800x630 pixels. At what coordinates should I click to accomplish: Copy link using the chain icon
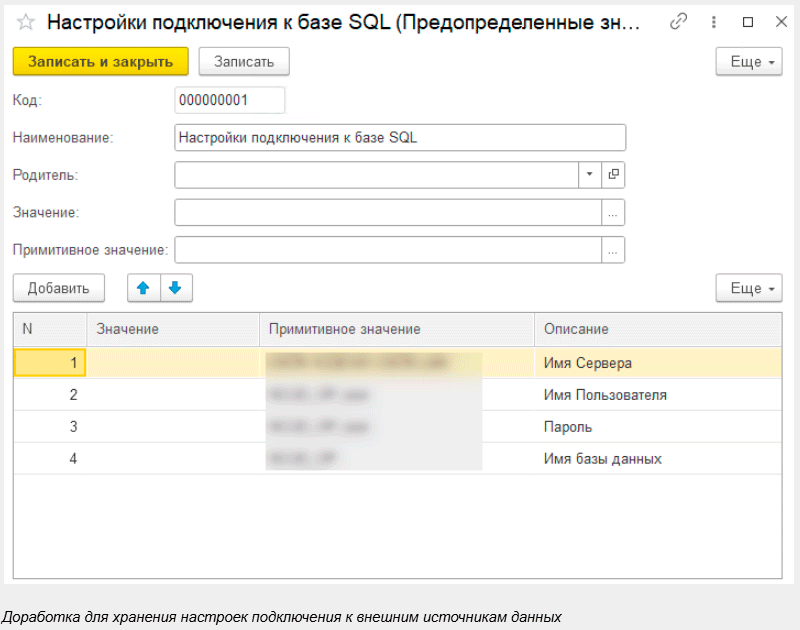[679, 22]
